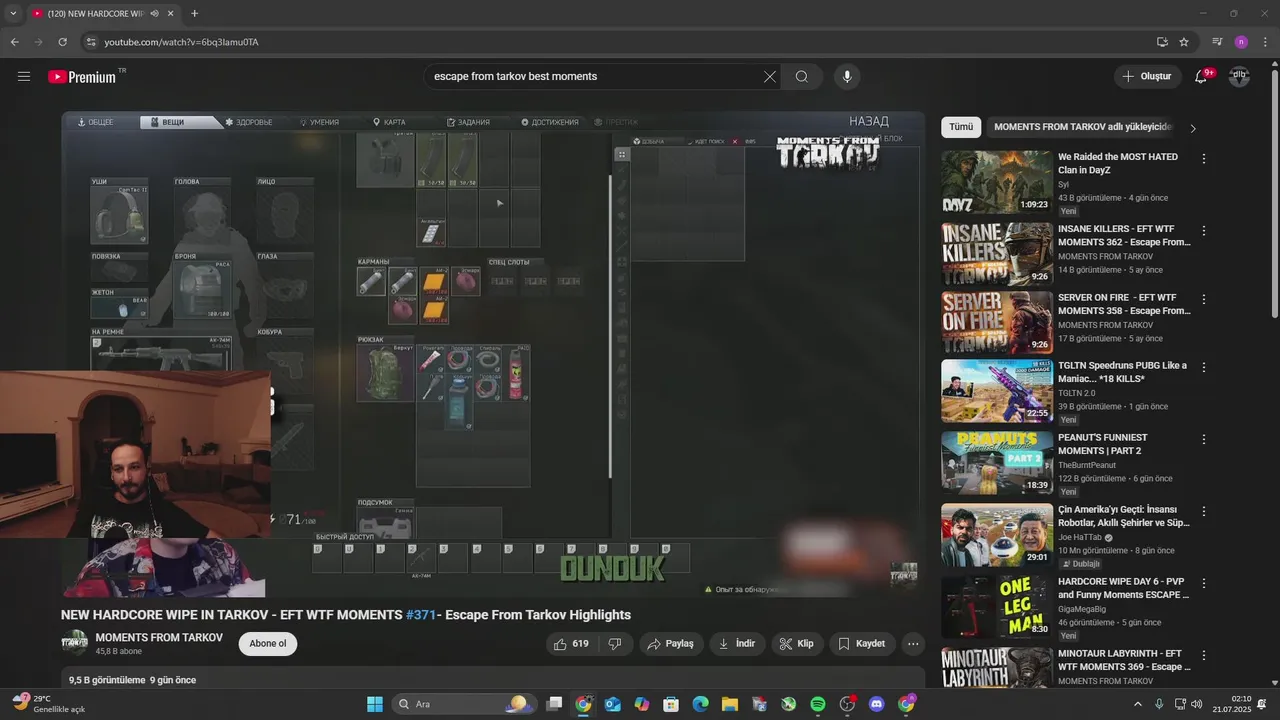Show hidden system tray icons
The width and height of the screenshot is (1280, 720).
1138,704
